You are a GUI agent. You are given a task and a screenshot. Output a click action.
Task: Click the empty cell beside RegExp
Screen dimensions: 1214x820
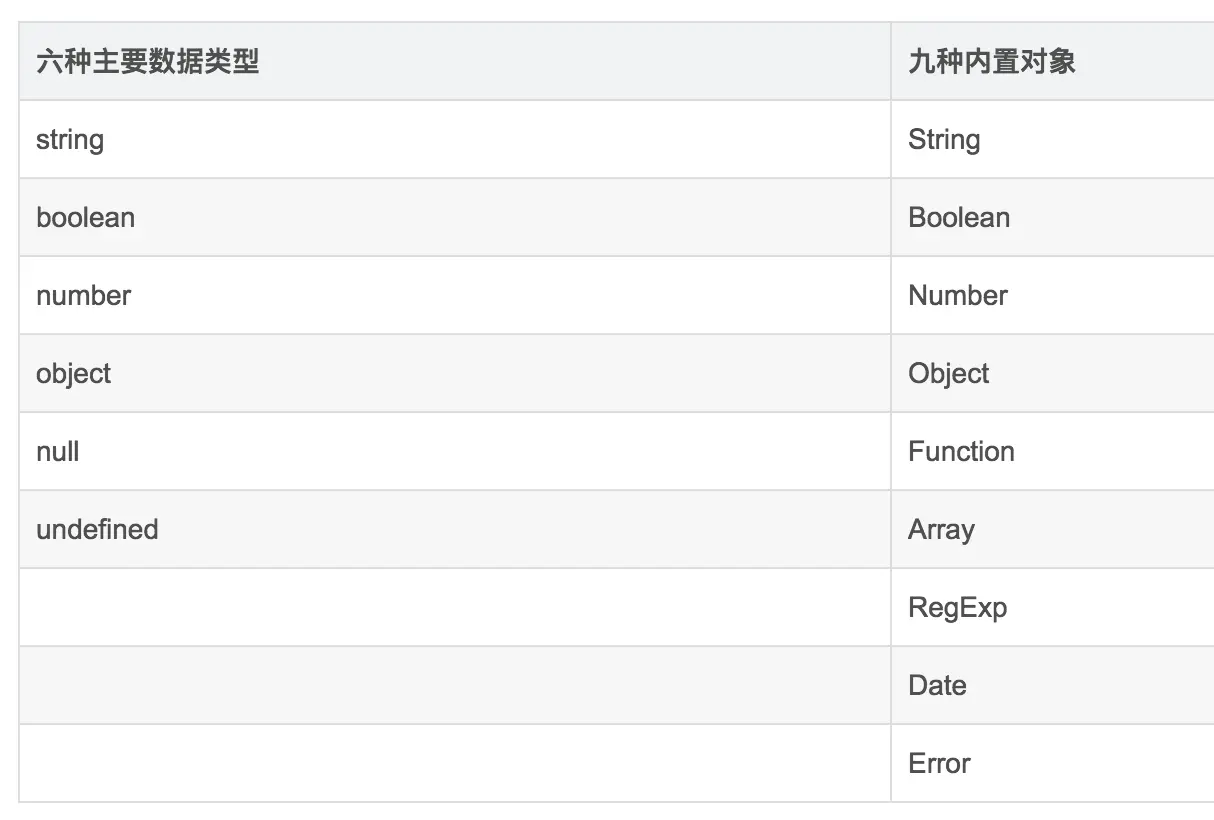pyautogui.click(x=454, y=607)
